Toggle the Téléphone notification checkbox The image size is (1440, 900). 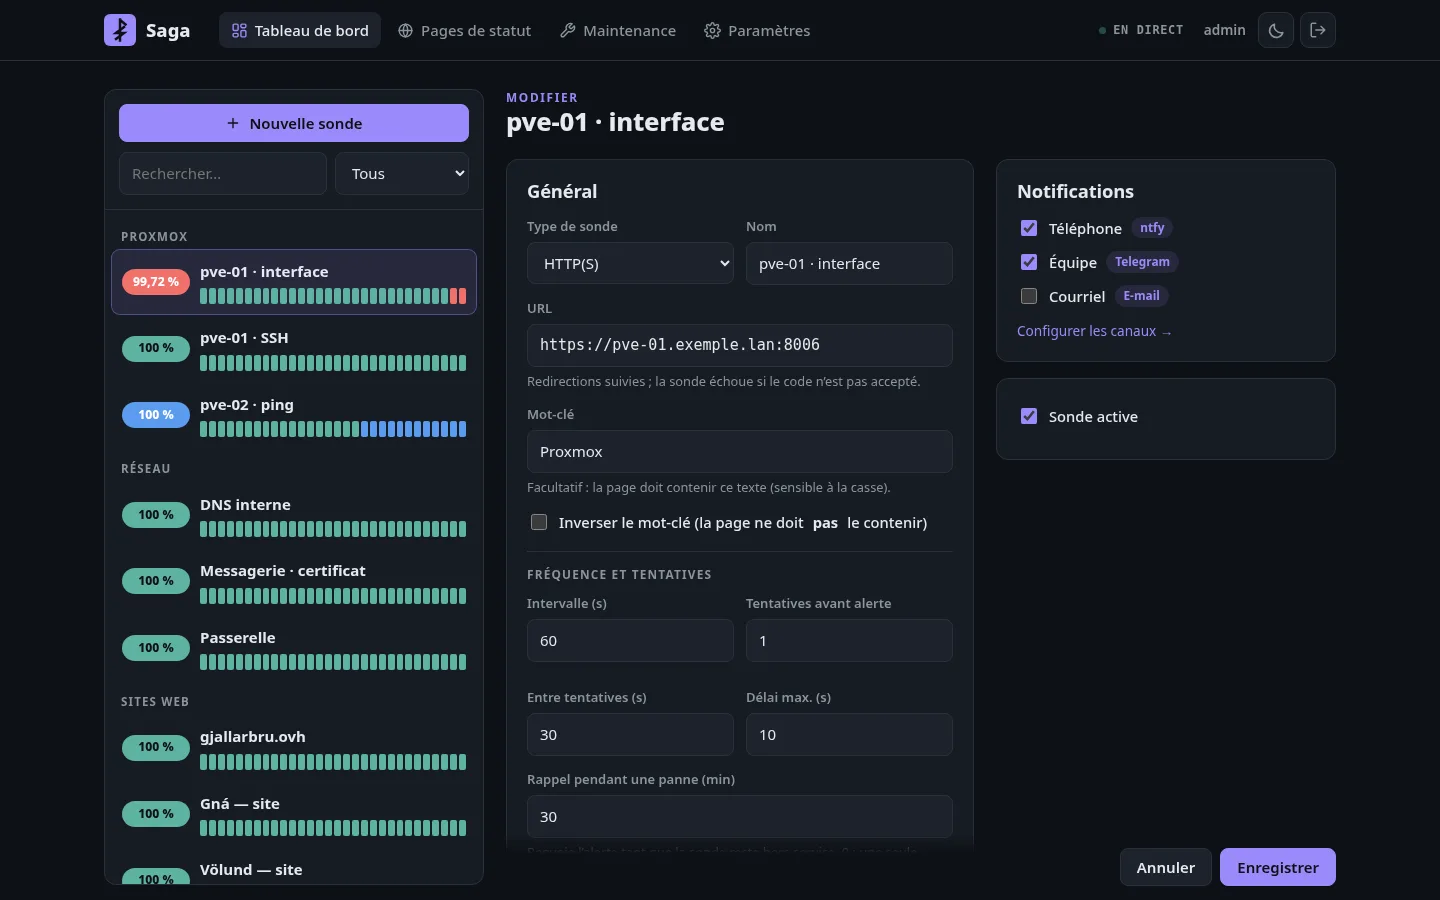1029,228
